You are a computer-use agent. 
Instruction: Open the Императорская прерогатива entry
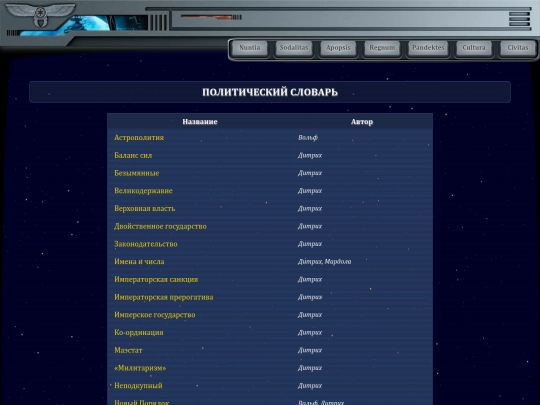[x=164, y=297]
